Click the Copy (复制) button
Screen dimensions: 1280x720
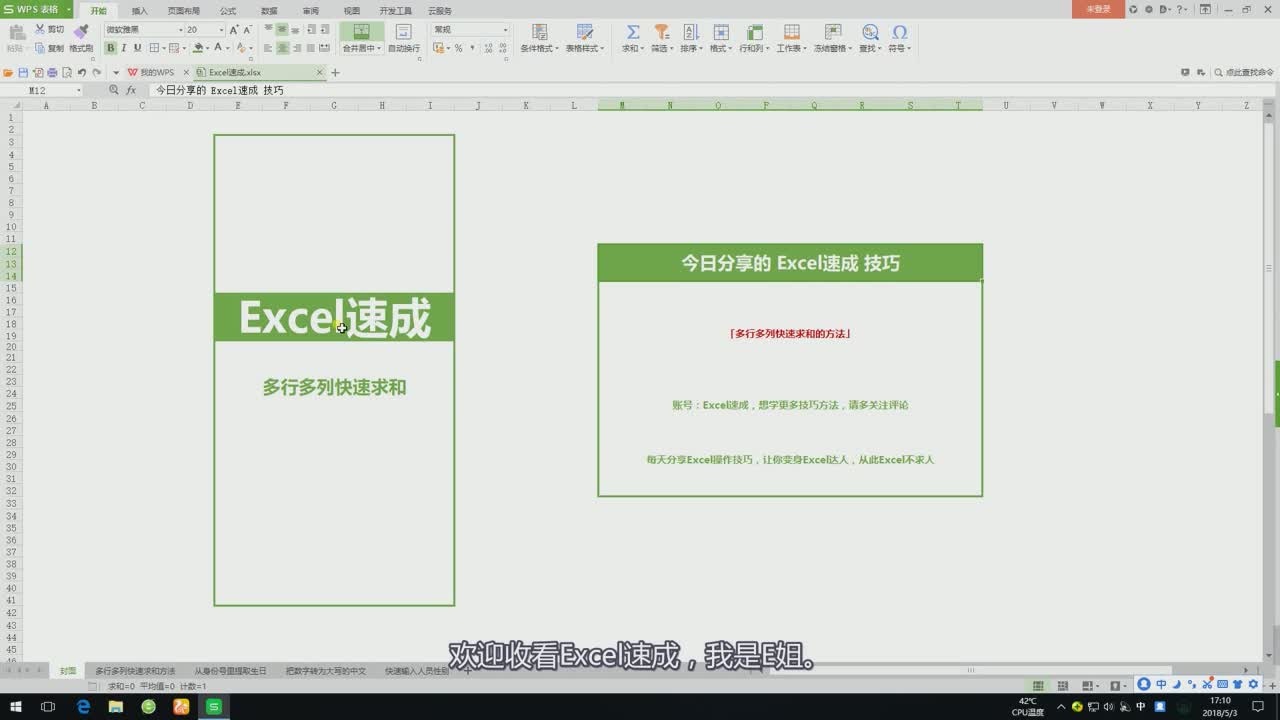tap(49, 48)
